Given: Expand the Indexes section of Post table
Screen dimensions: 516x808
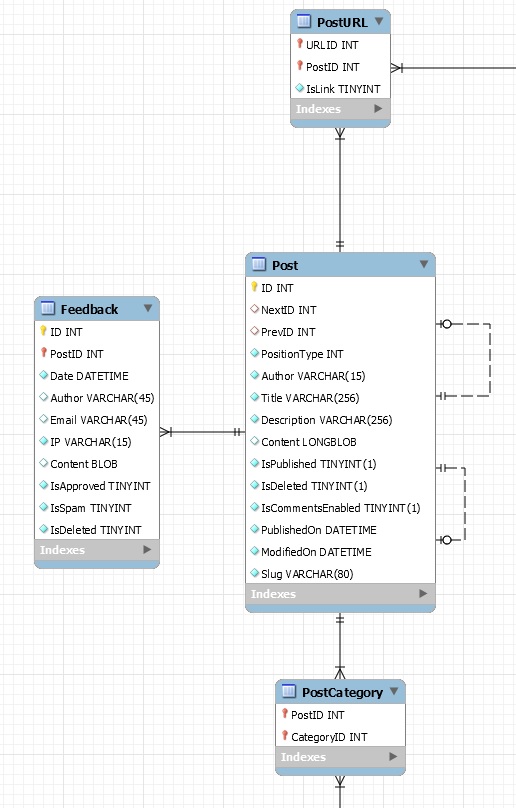Looking at the screenshot, I should pos(423,593).
